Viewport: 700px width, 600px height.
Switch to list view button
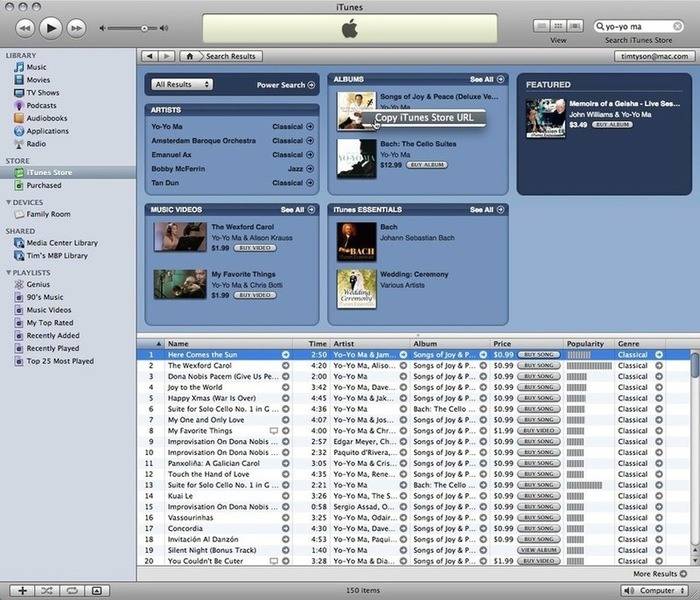(542, 26)
